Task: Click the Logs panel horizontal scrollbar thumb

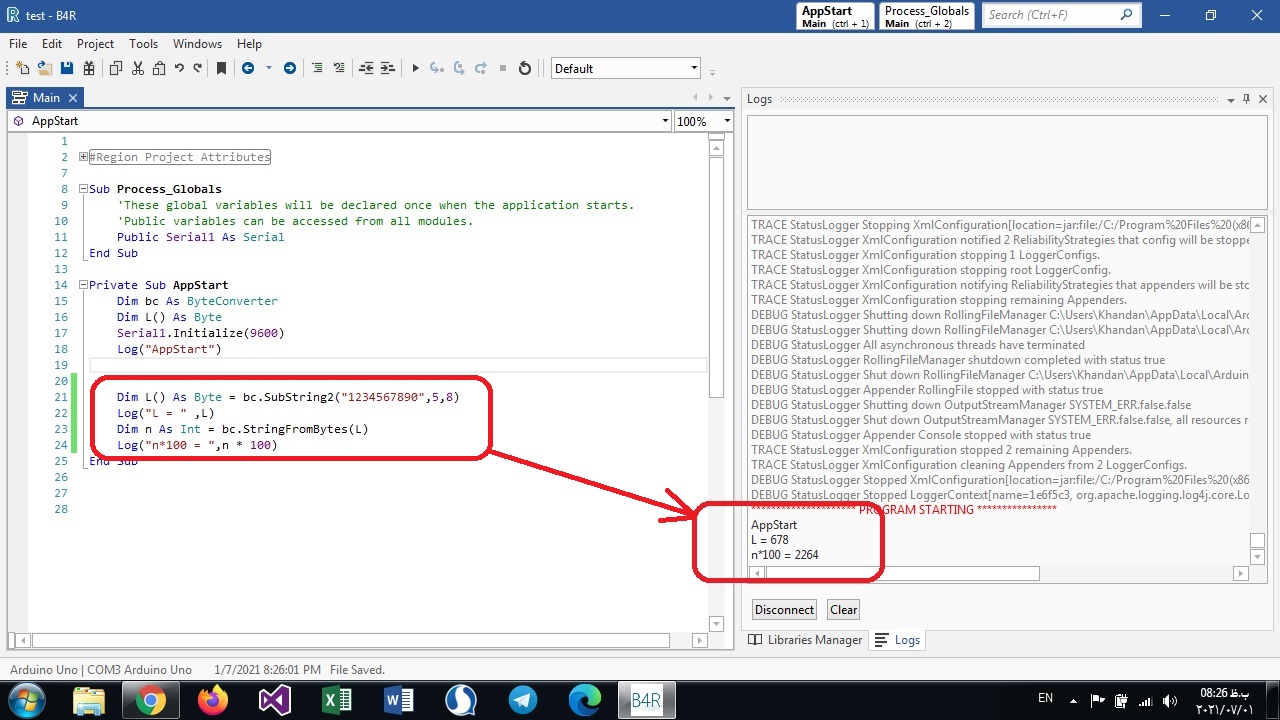Action: coord(902,574)
